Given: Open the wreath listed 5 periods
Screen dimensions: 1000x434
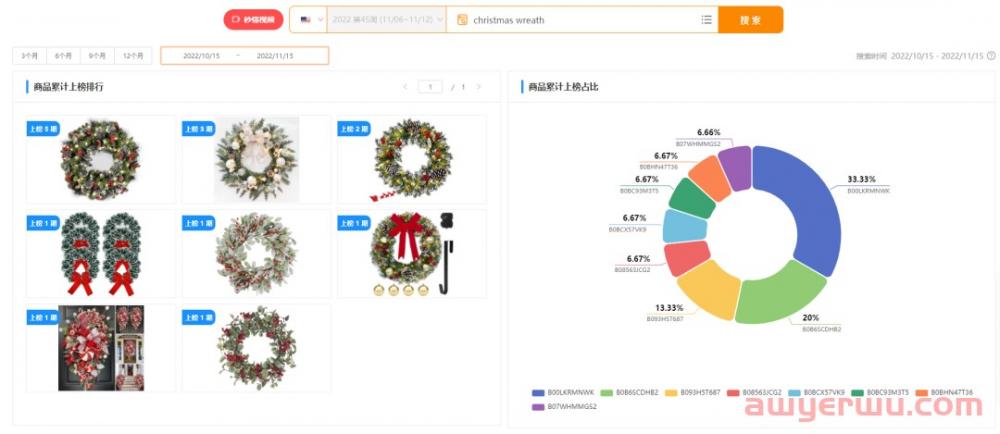Looking at the screenshot, I should 101,159.
